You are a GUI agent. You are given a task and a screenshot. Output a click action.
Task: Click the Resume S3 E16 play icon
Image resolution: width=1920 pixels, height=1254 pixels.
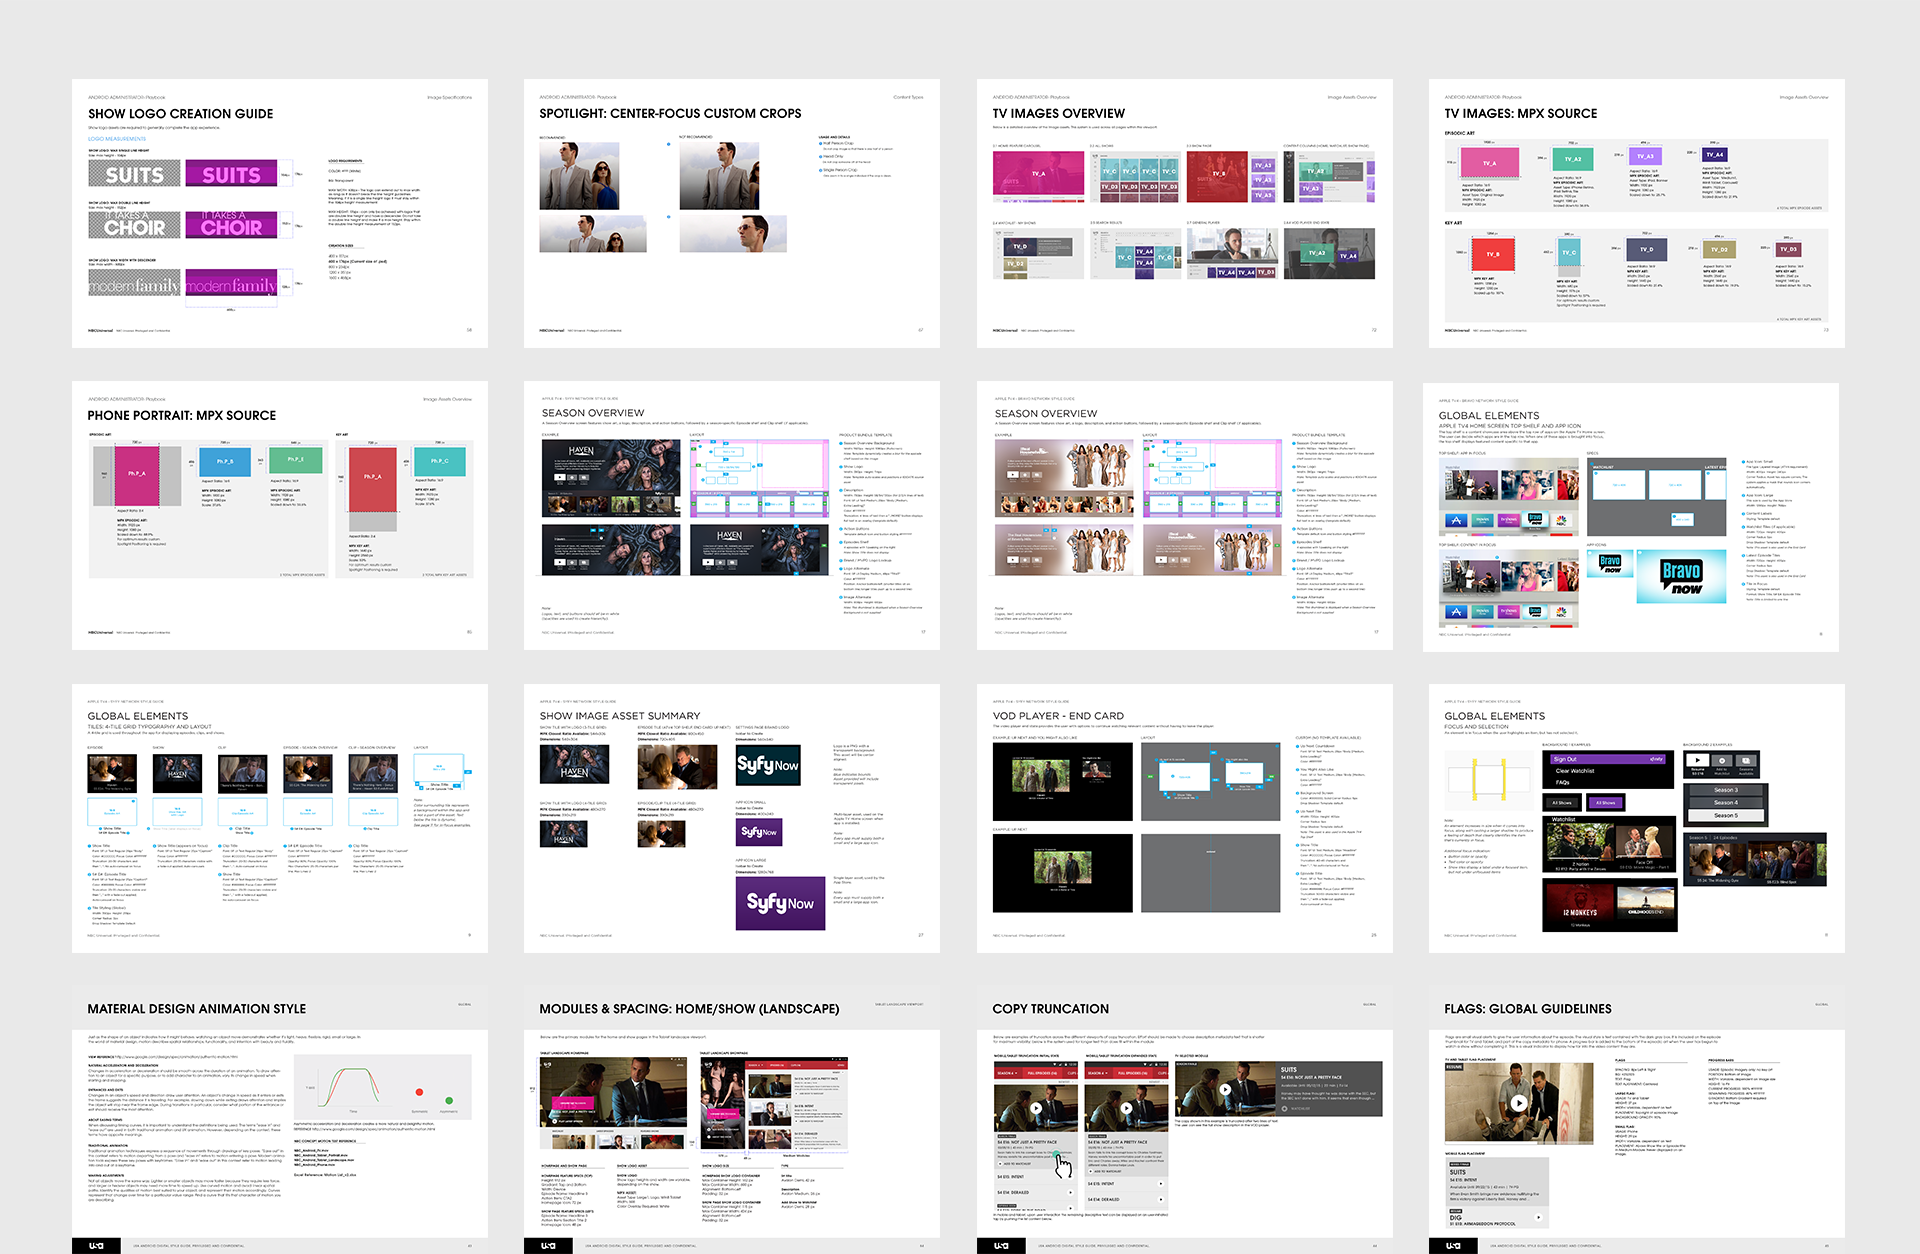(x=1697, y=760)
